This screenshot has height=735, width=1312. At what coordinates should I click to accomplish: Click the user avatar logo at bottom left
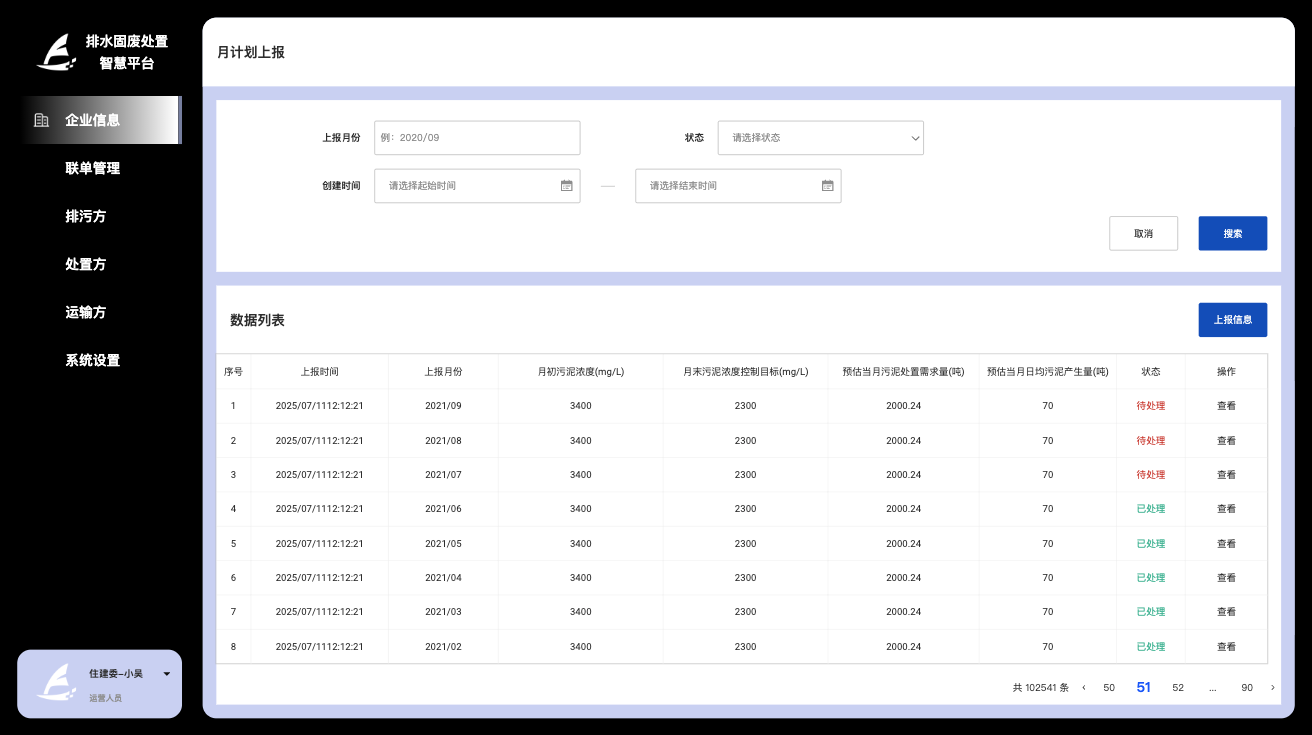click(x=57, y=682)
